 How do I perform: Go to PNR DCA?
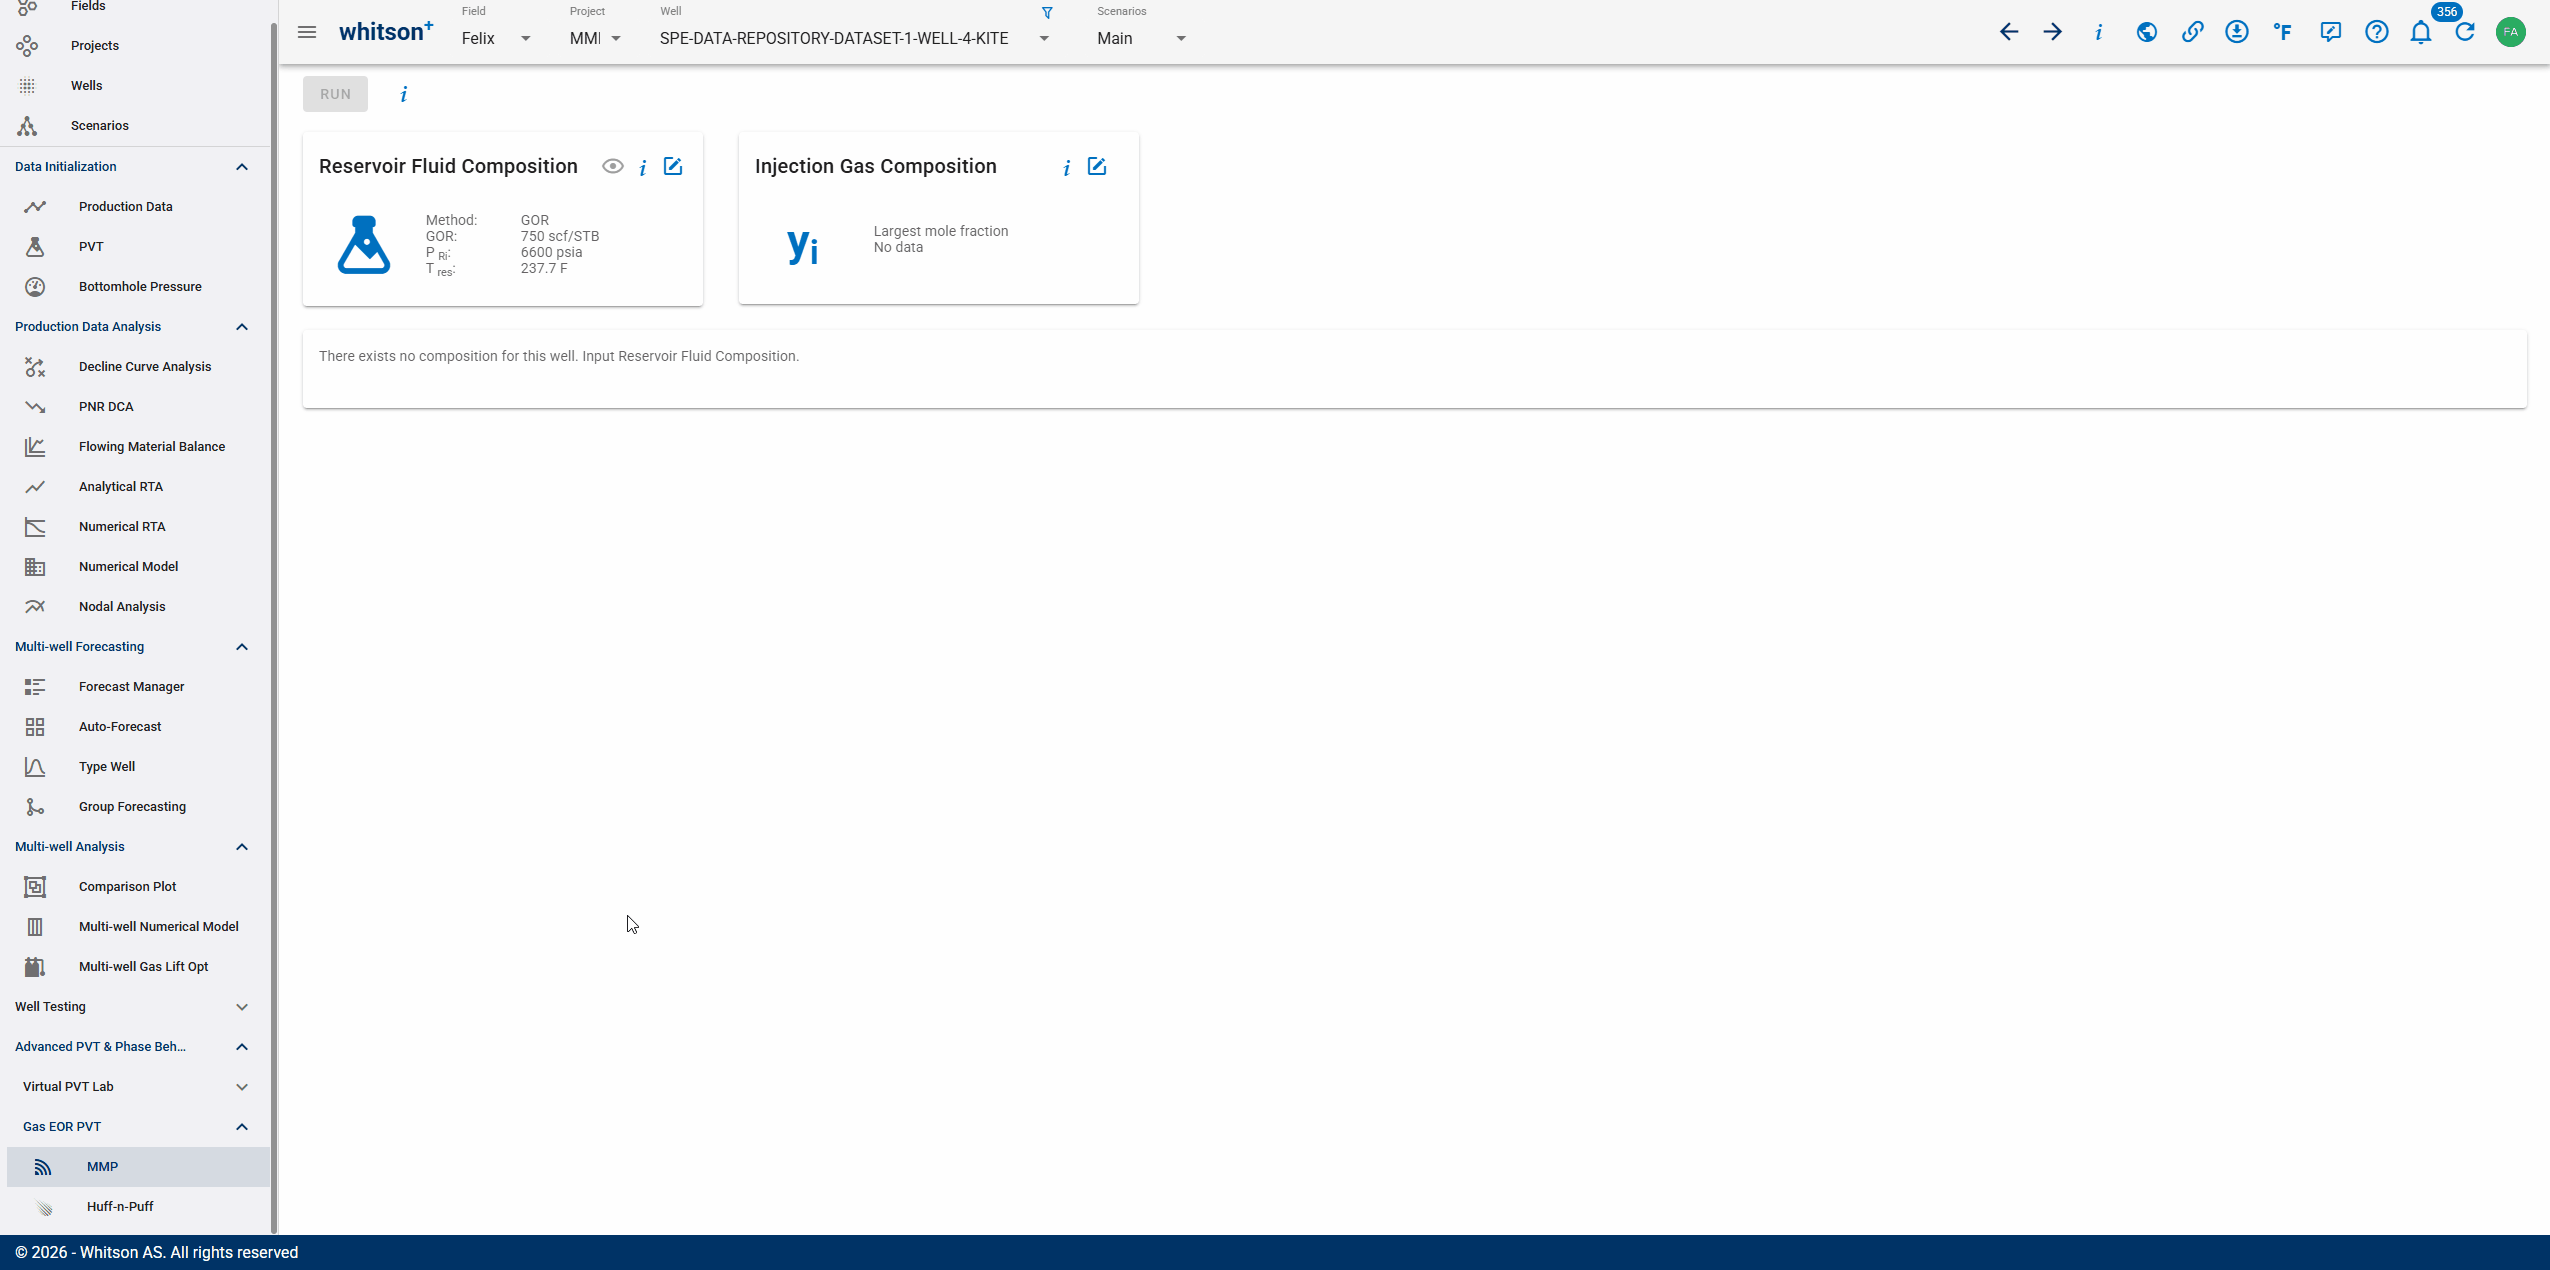(x=135, y=407)
